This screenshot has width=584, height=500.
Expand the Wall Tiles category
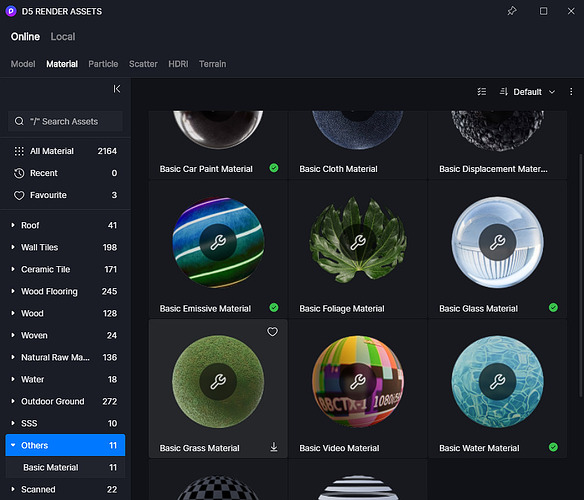coord(13,247)
